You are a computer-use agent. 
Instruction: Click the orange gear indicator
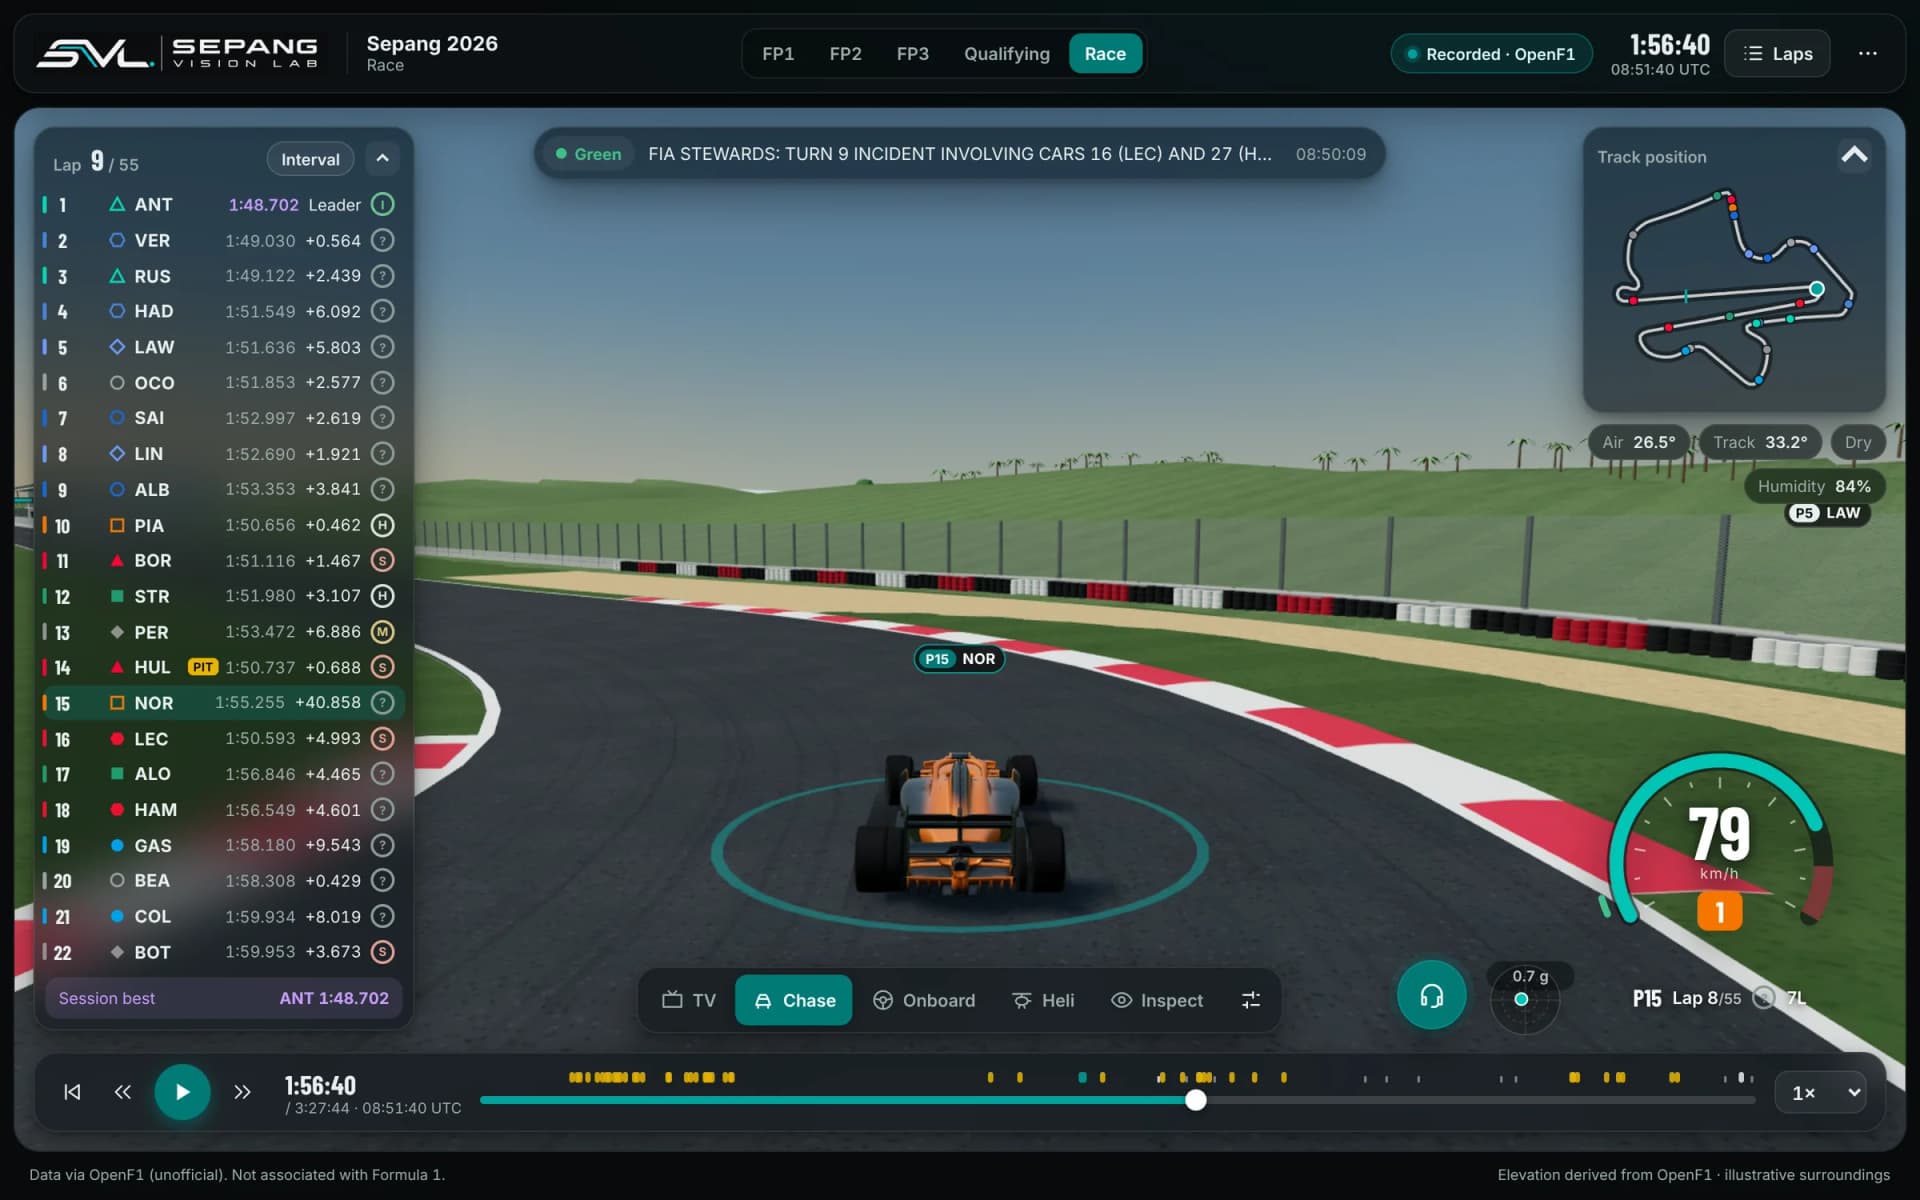1719,911
